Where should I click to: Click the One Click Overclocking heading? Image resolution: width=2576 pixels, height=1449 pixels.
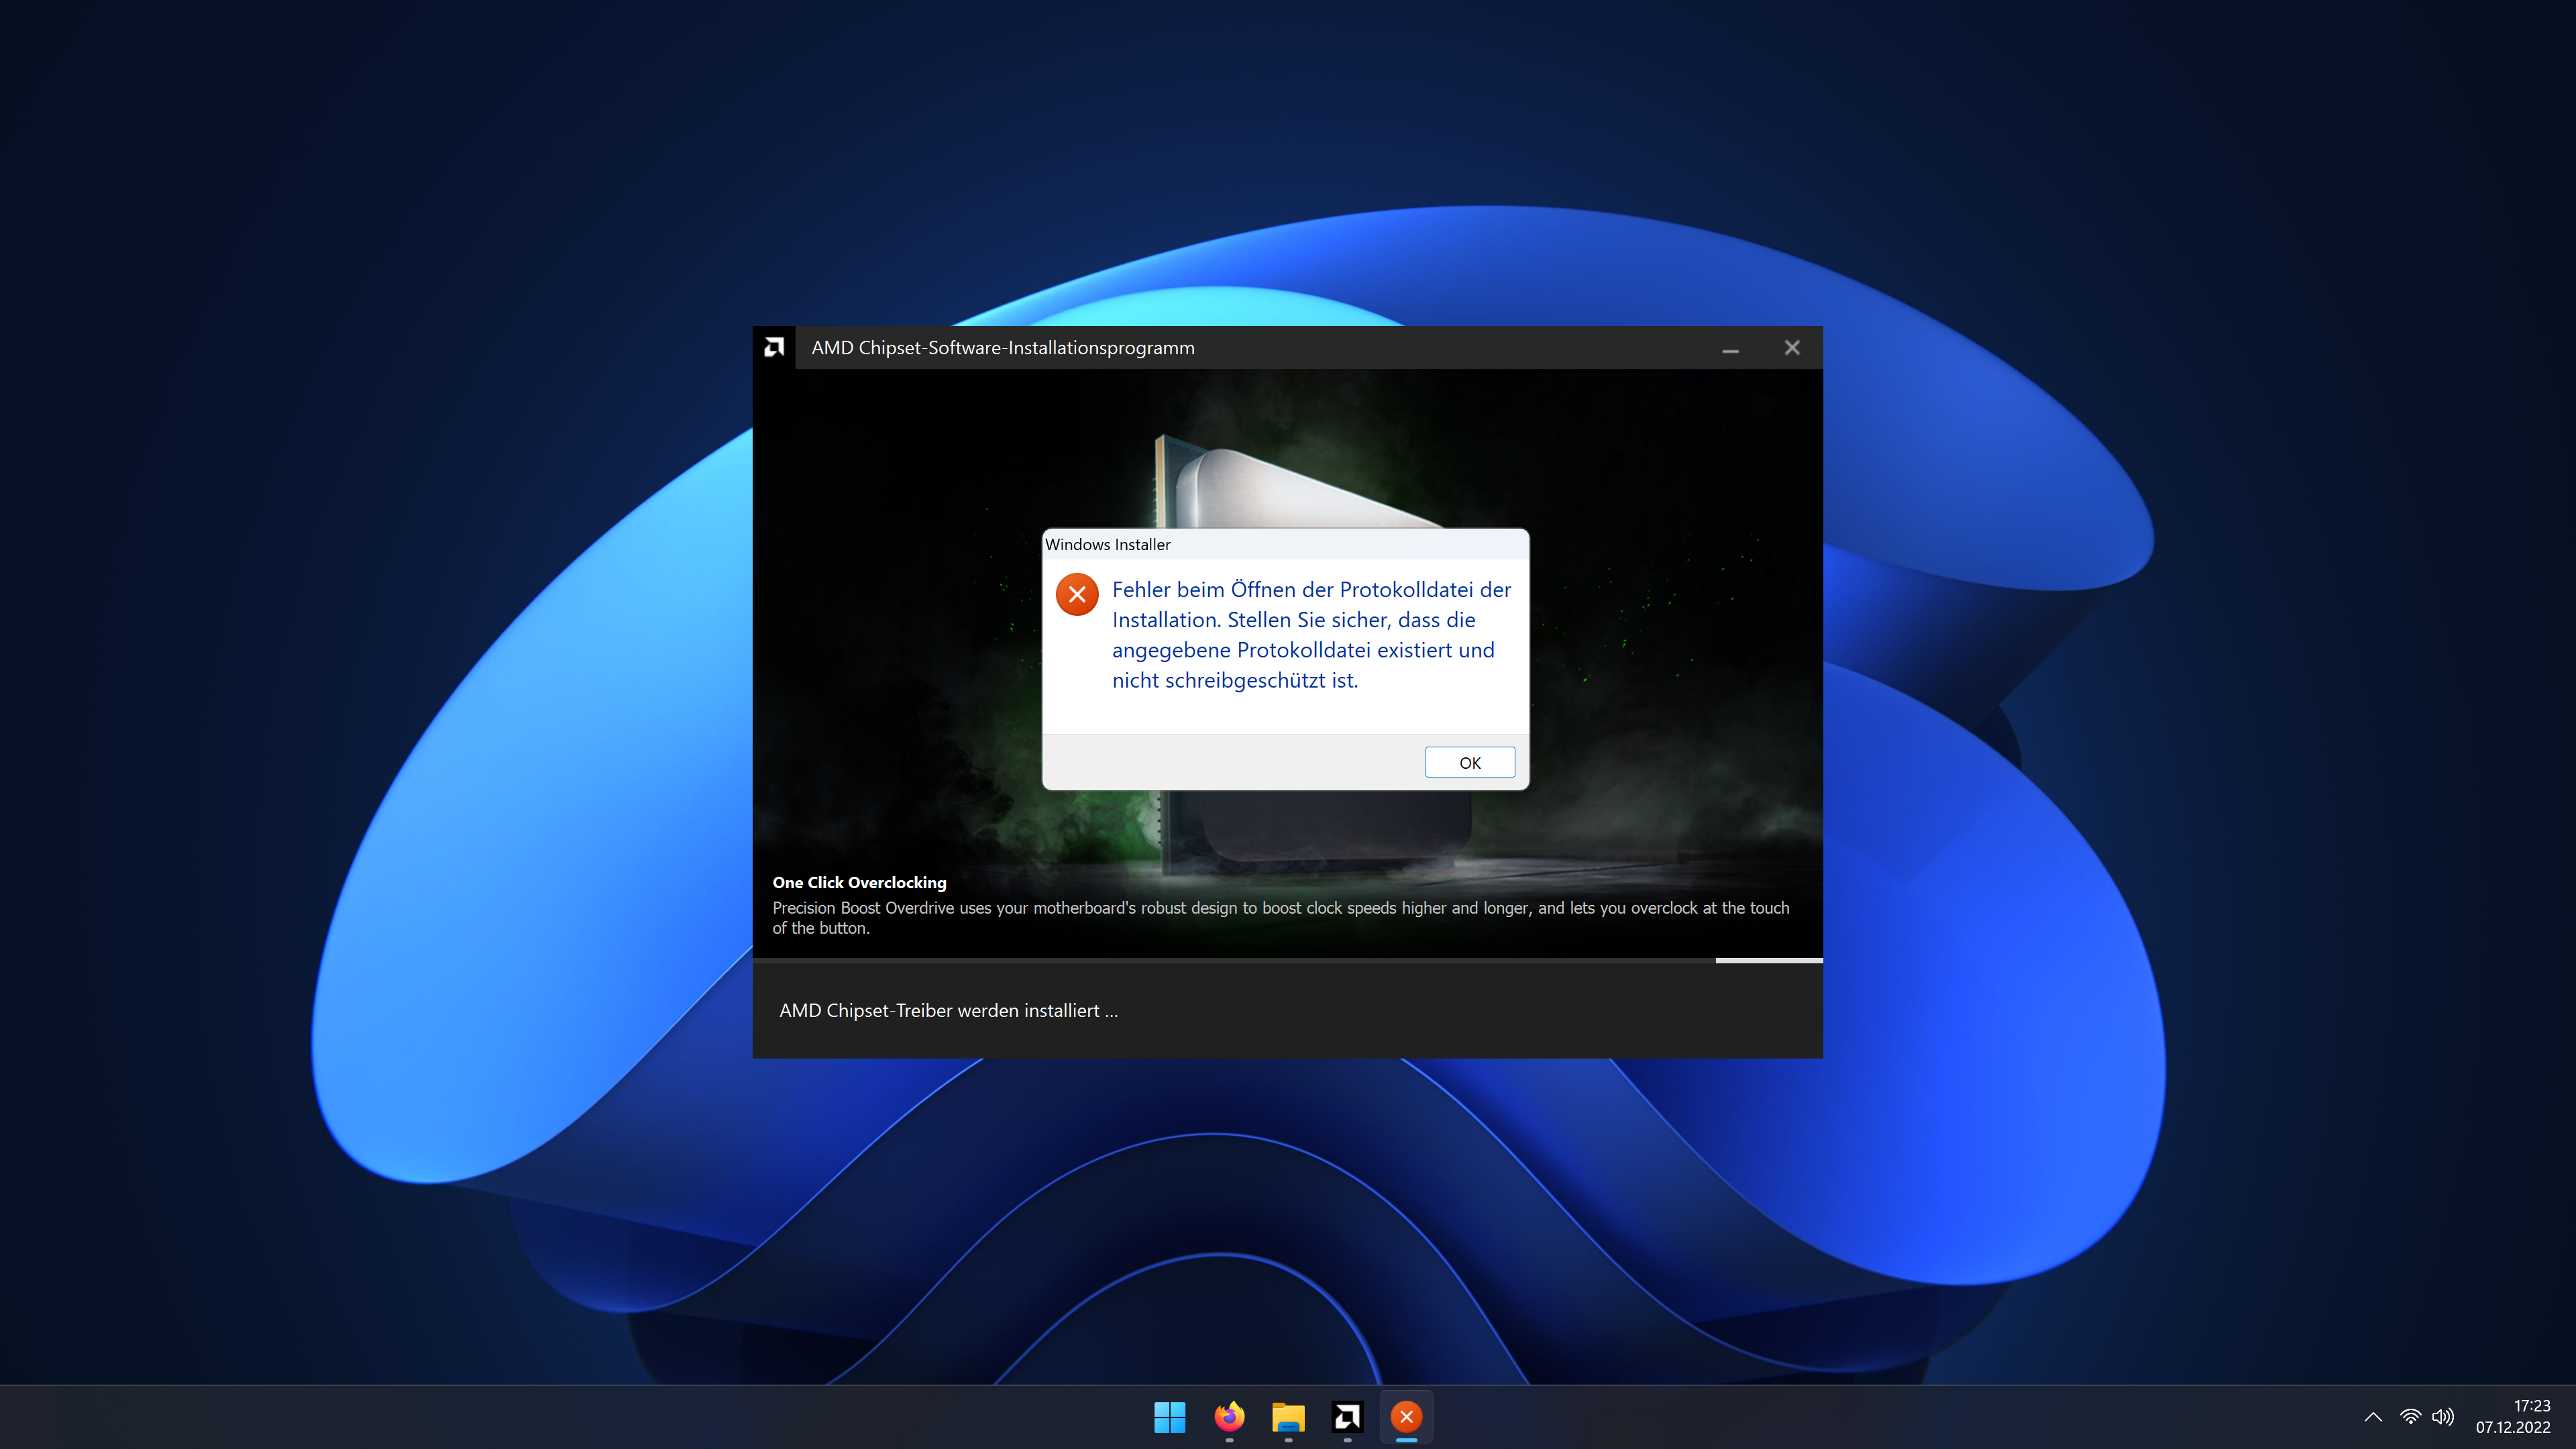(859, 882)
